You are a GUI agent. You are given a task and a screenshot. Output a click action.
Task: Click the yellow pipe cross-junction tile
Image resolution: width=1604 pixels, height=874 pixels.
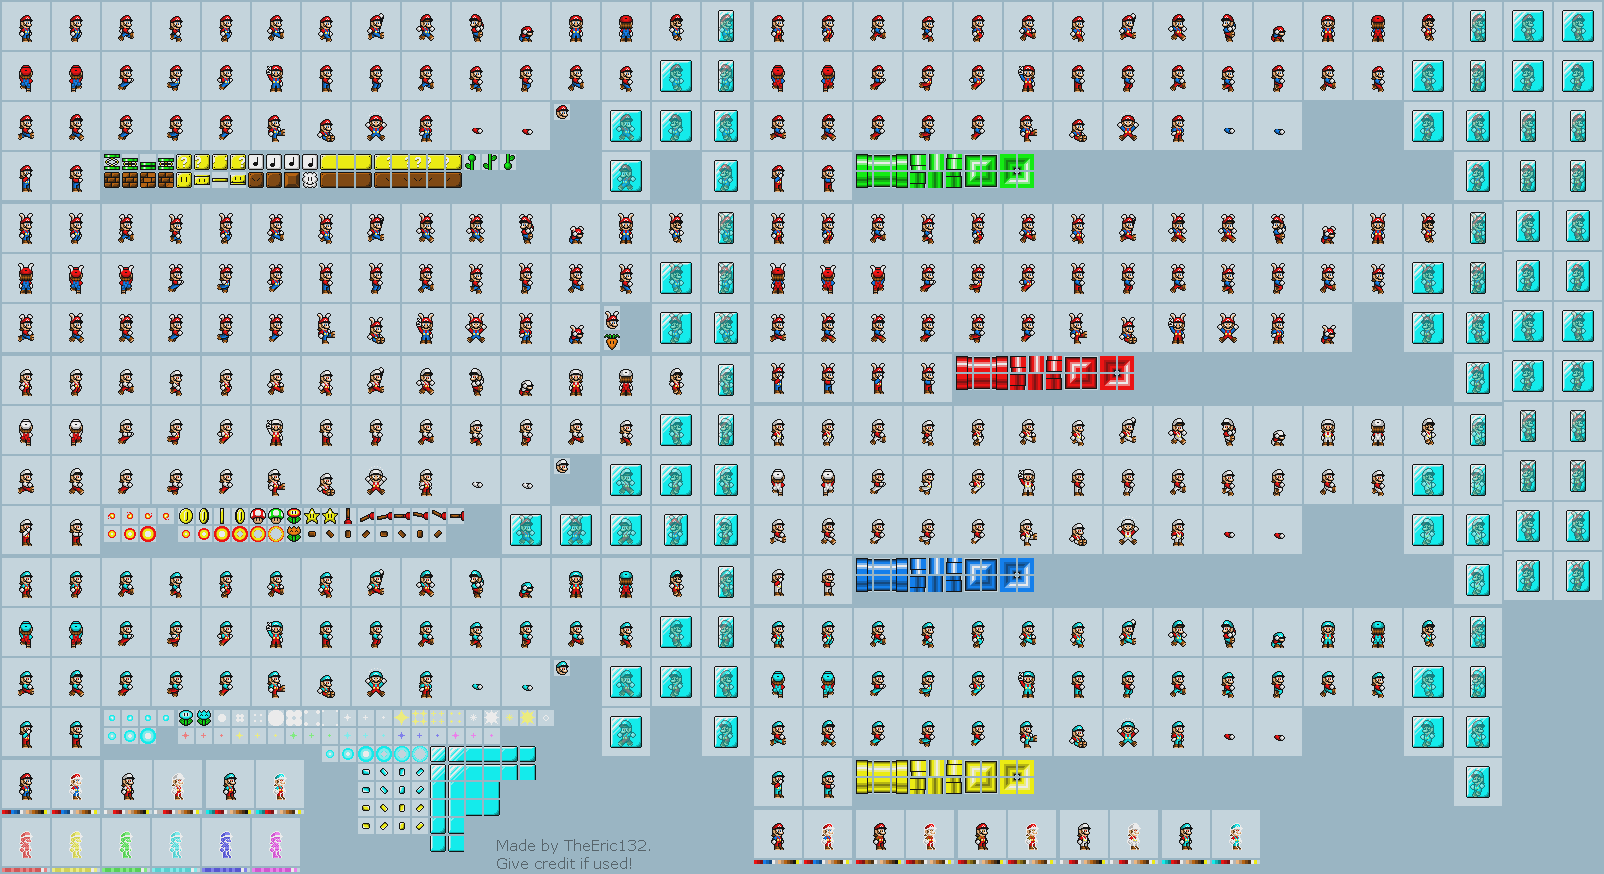[x=1017, y=777]
